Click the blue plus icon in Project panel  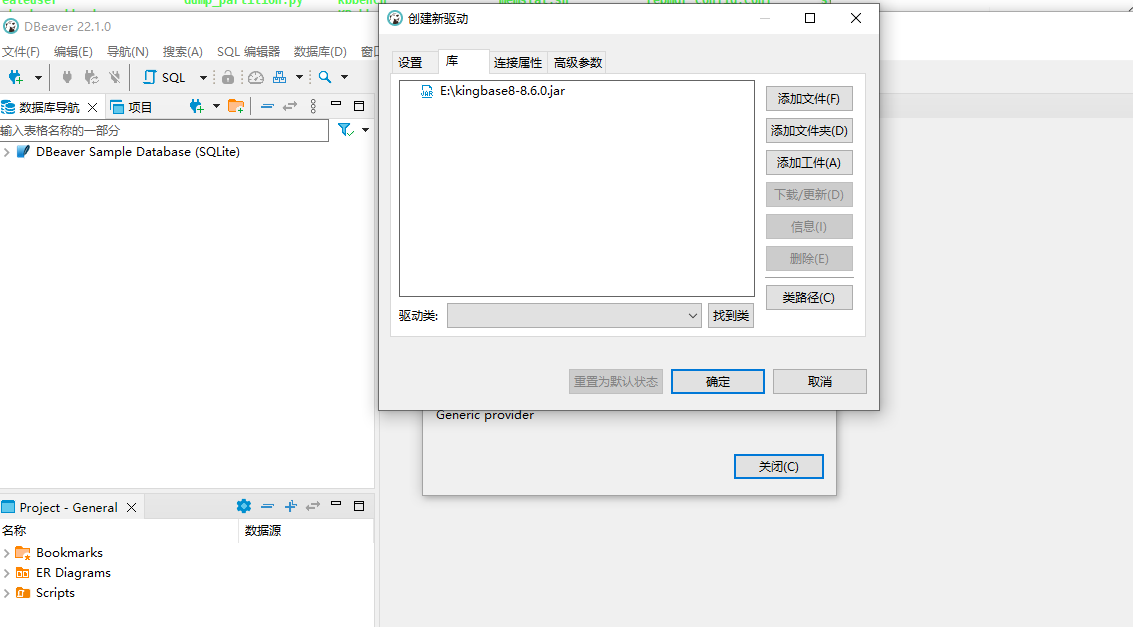point(290,506)
